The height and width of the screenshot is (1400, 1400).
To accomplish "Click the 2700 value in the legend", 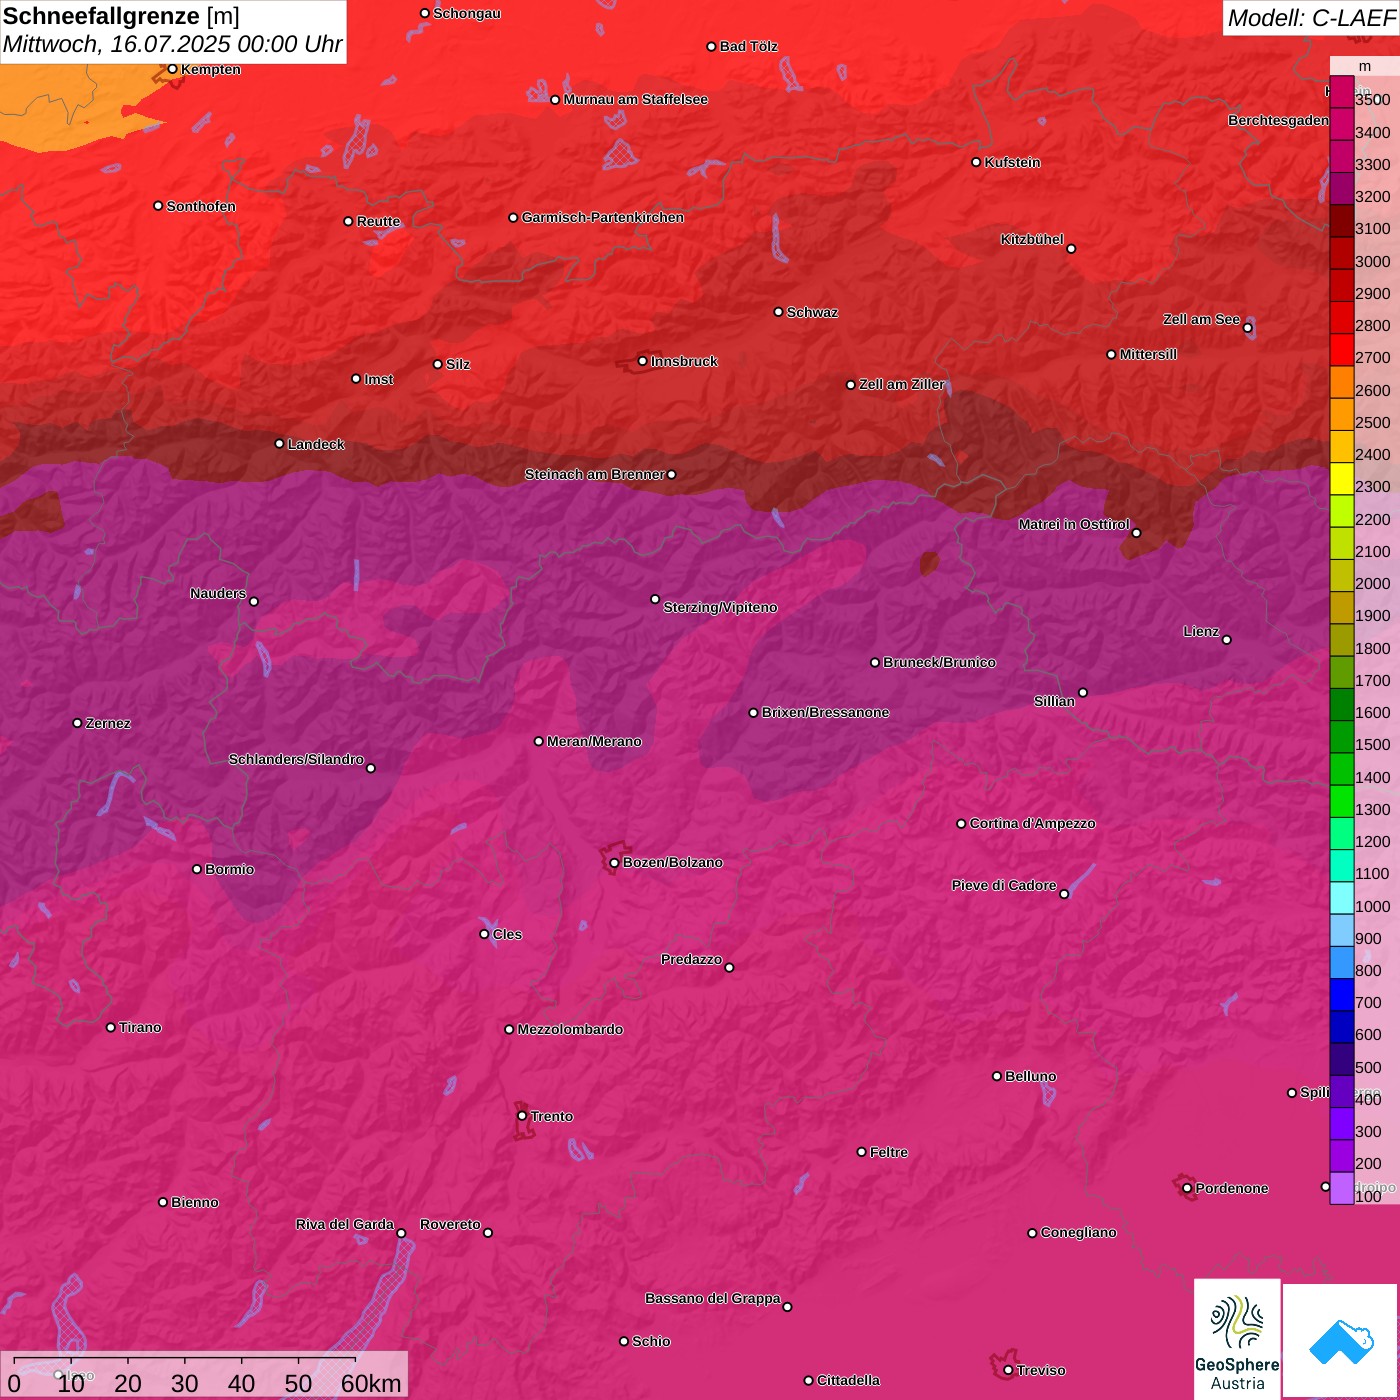I will pos(1372,358).
